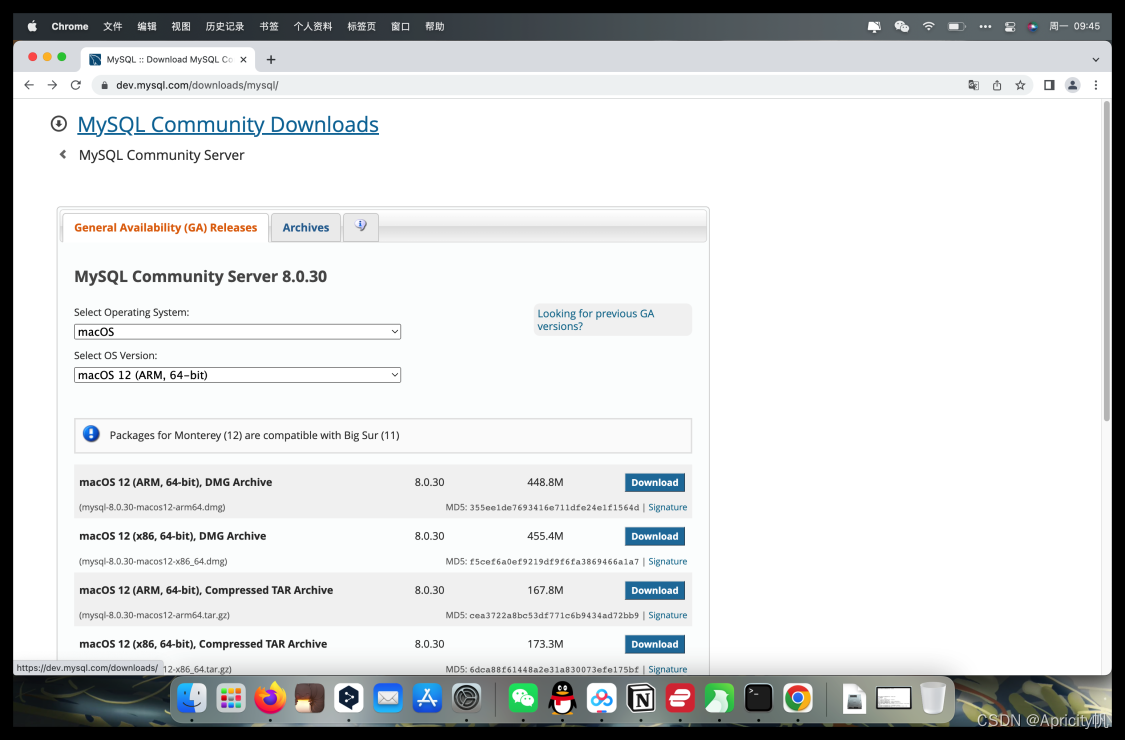Open the Chrome side panel
Viewport: 1125px width, 740px height.
click(x=1049, y=85)
